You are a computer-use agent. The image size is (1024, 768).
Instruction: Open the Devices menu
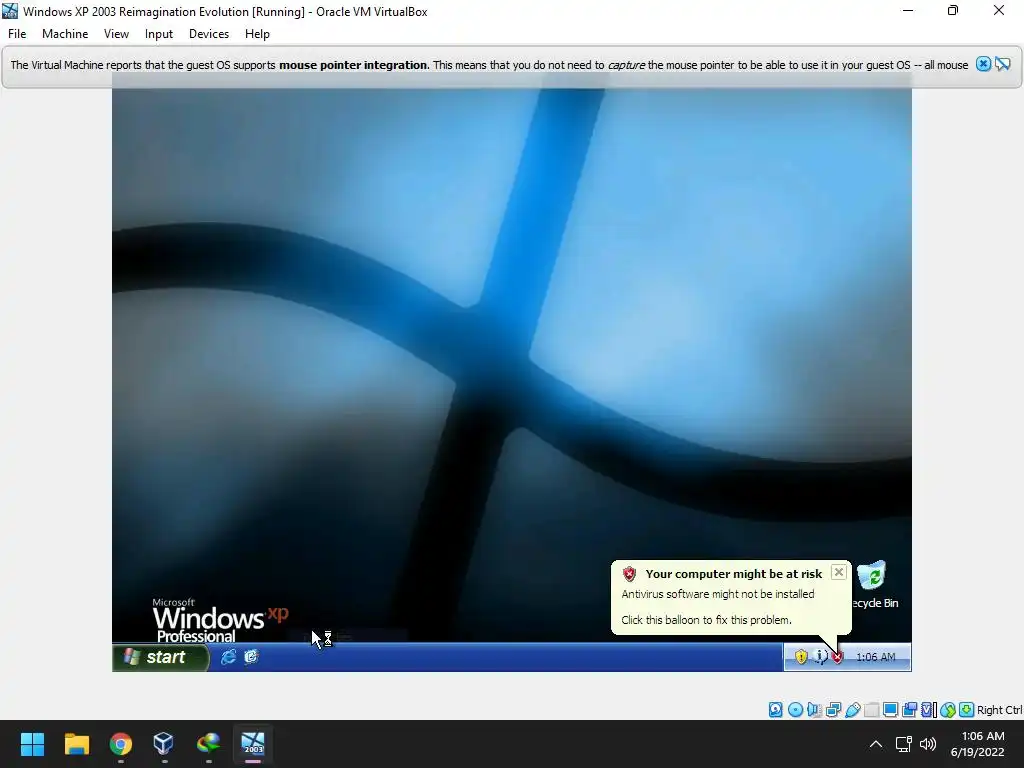tap(209, 34)
